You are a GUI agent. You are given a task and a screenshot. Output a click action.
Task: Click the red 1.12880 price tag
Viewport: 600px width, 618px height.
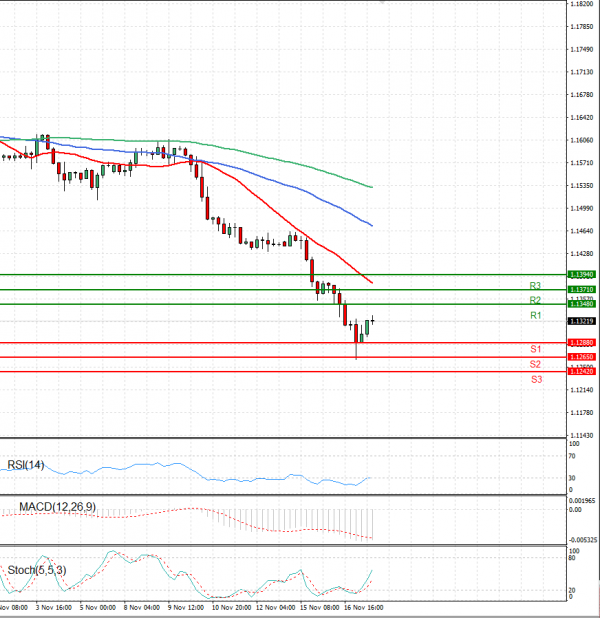point(582,343)
